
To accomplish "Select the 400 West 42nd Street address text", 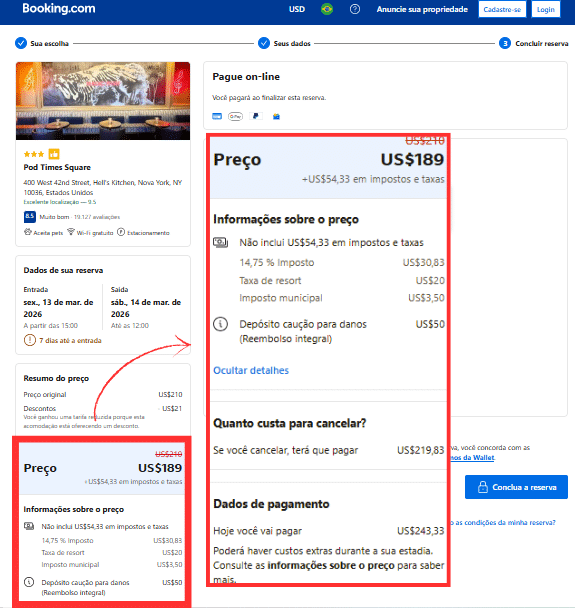I will [102, 187].
